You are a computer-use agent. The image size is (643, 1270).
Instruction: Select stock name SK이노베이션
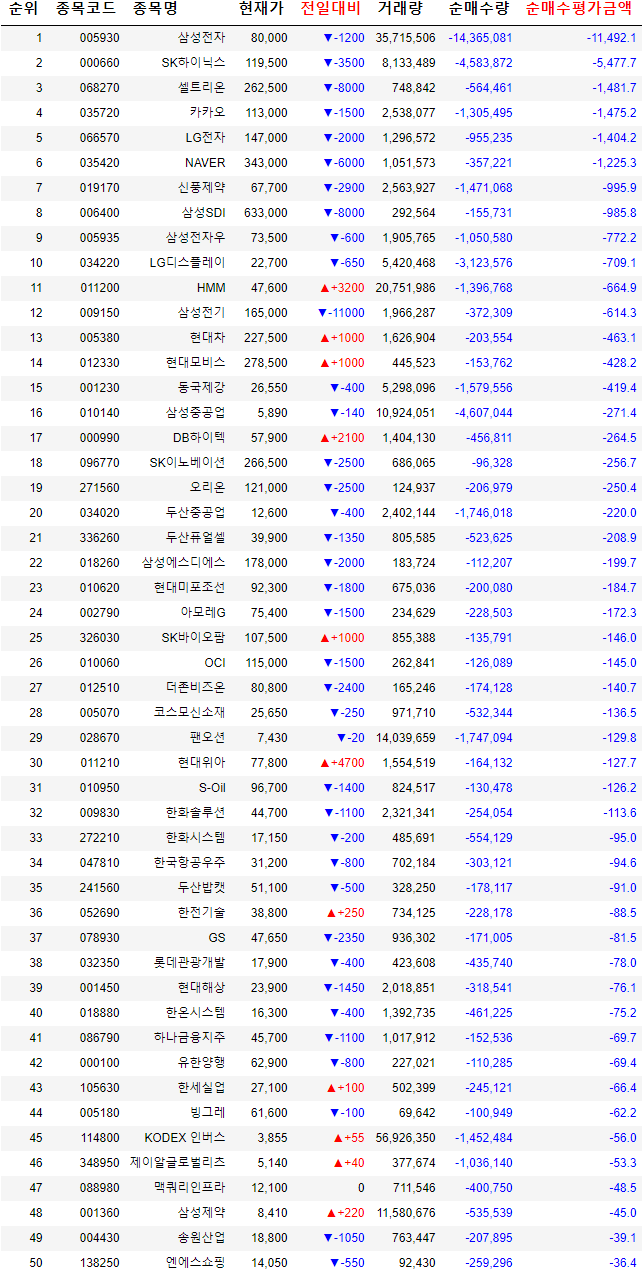click(x=188, y=463)
